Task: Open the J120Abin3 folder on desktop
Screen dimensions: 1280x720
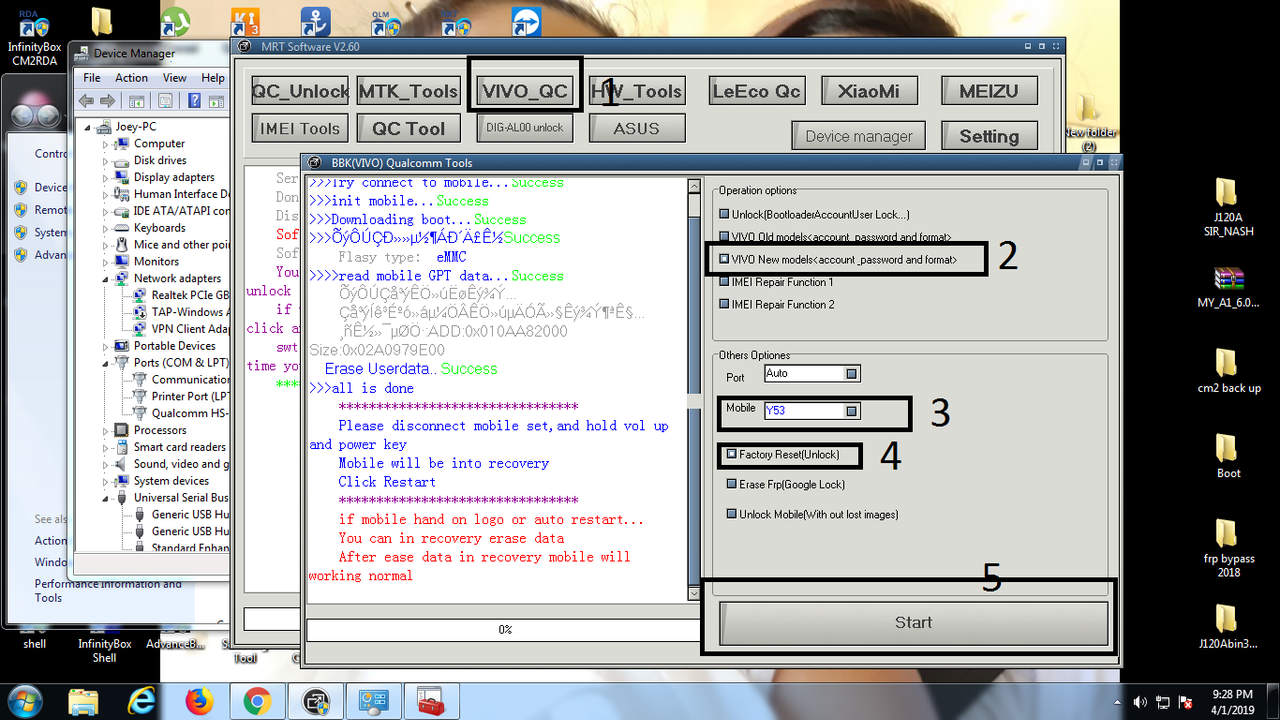Action: [1228, 627]
